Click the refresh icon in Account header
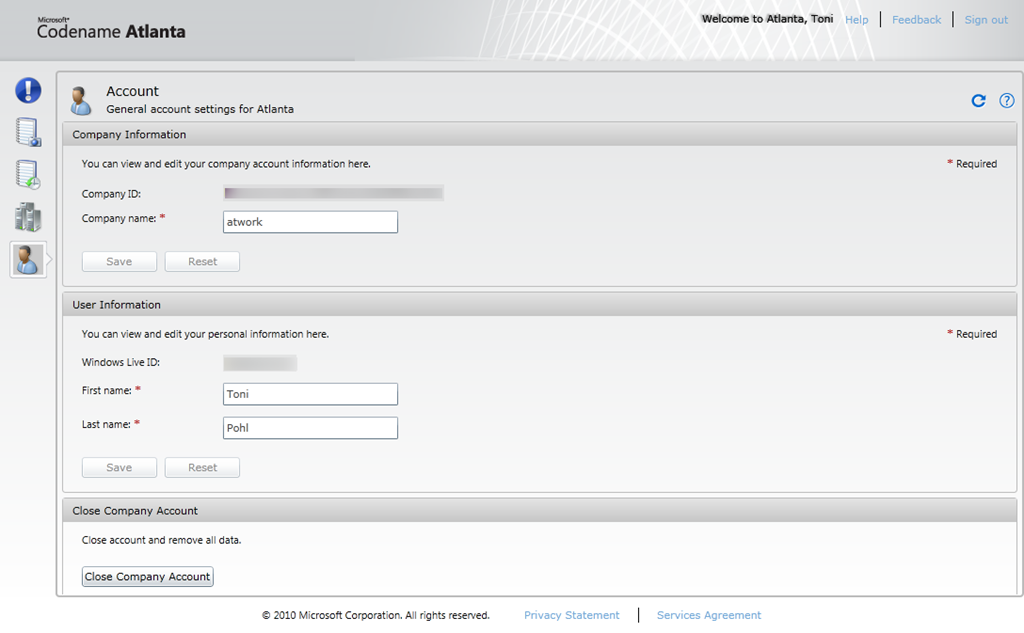 [979, 100]
